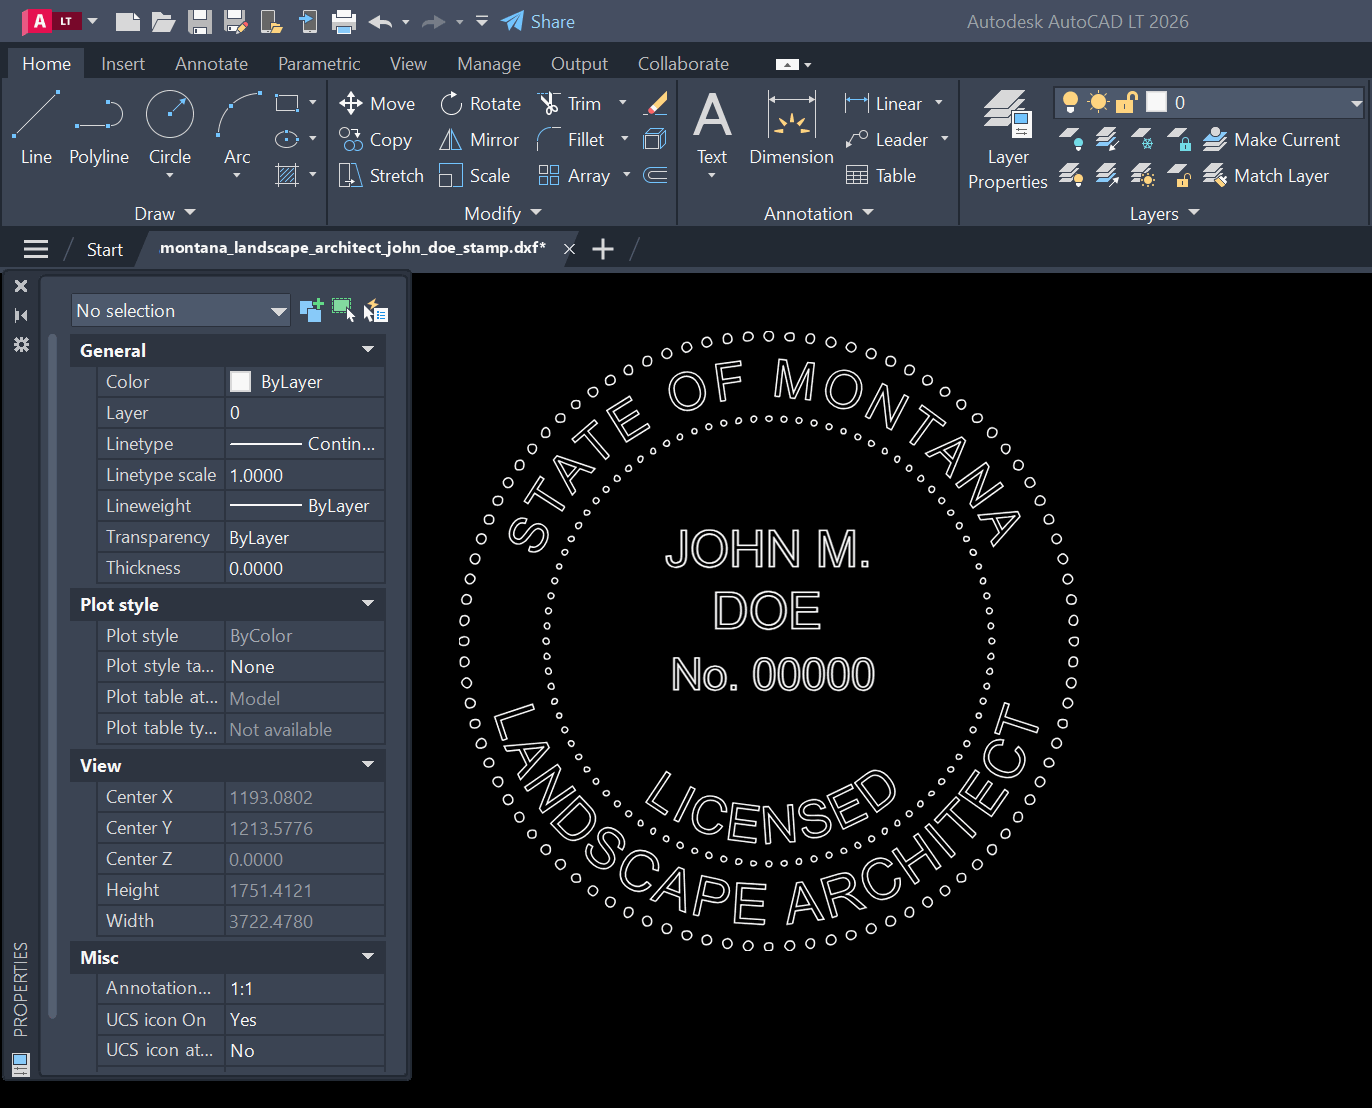Open the No selection dropdown

pyautogui.click(x=180, y=310)
